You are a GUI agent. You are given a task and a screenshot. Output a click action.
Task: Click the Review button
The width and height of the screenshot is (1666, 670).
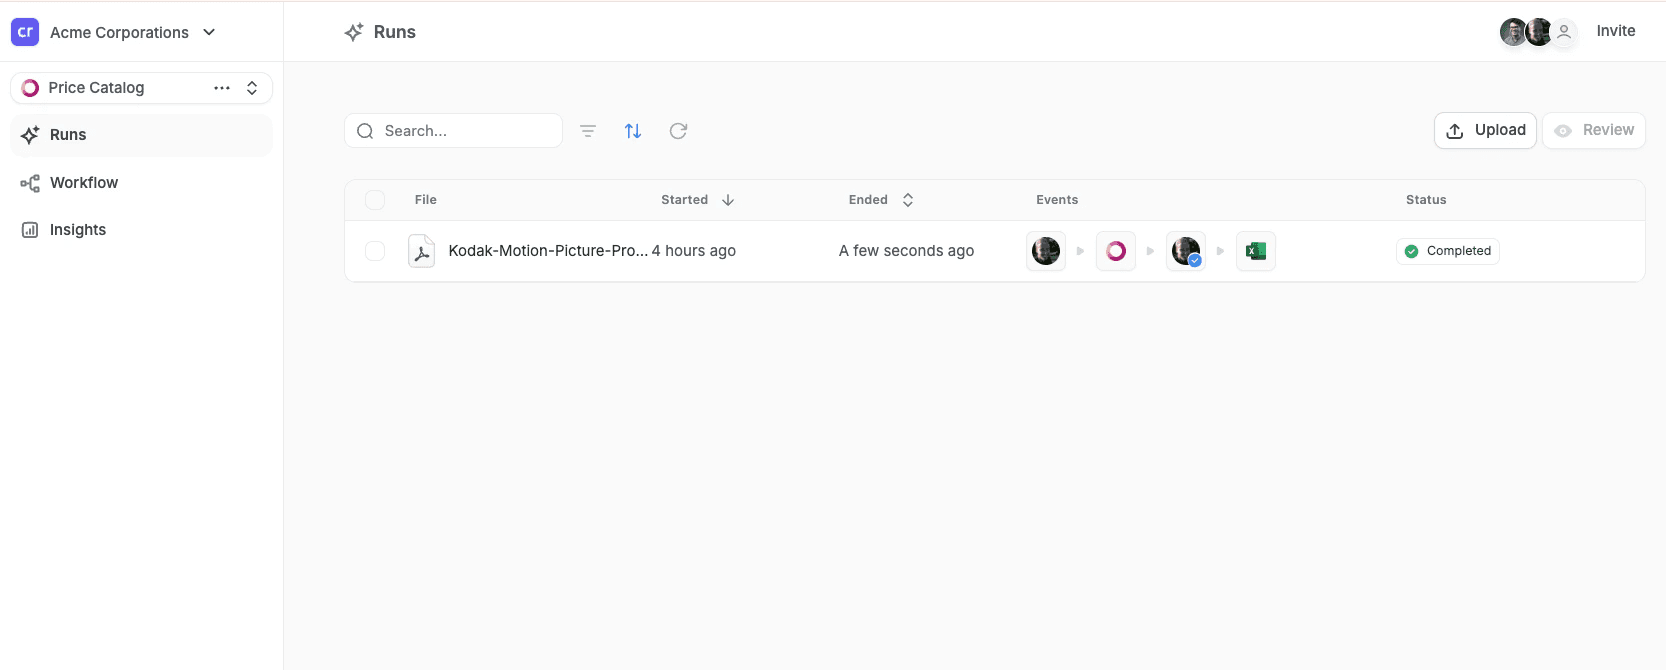pyautogui.click(x=1594, y=130)
